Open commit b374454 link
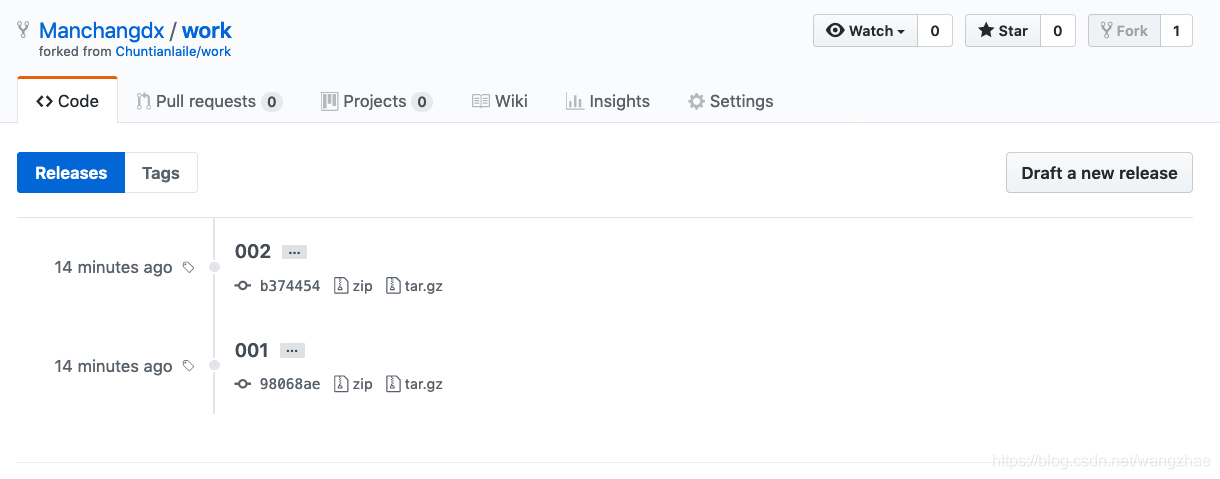1220x479 pixels. point(290,286)
